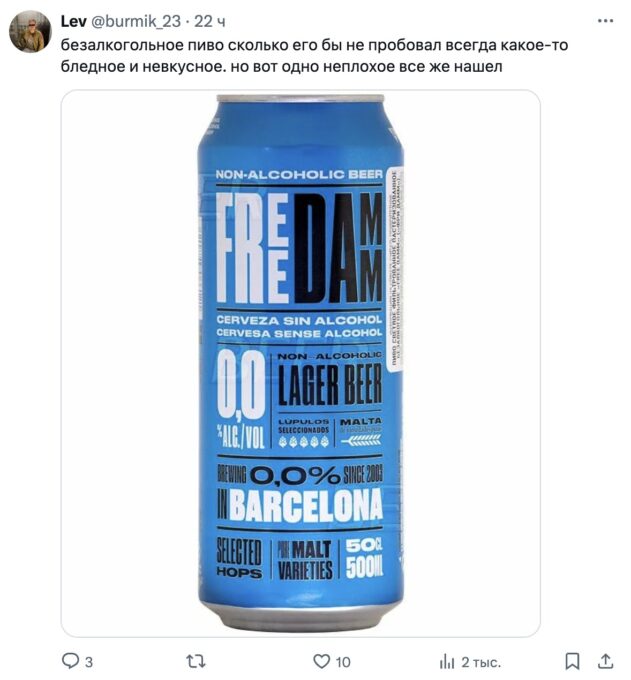Click the FREE DAMM logo on can
This screenshot has width=631, height=680.
tap(299, 248)
